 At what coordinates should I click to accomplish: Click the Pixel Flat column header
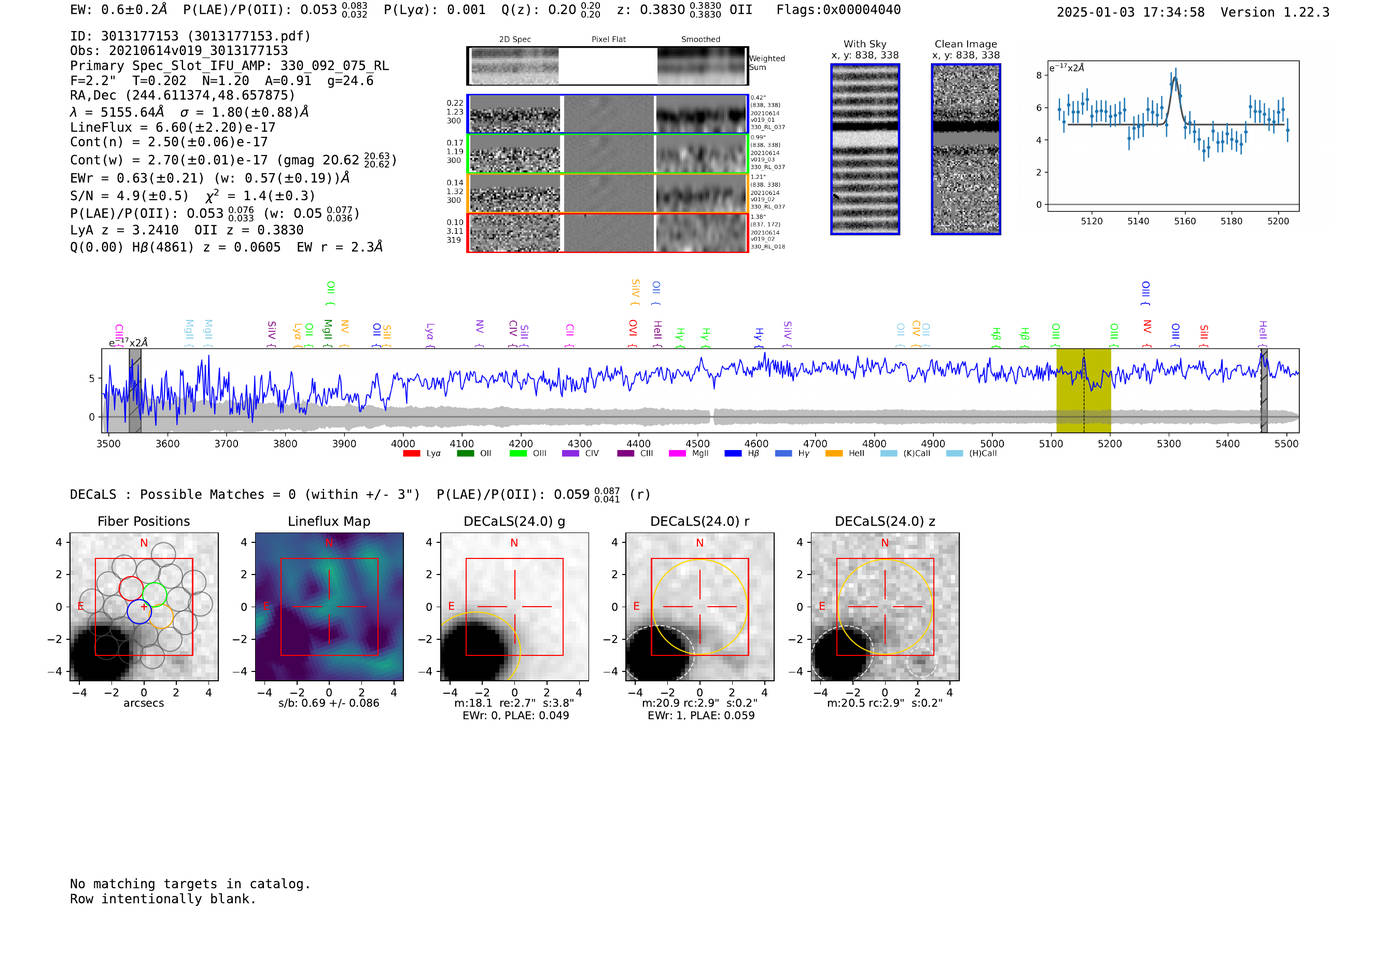click(x=608, y=40)
